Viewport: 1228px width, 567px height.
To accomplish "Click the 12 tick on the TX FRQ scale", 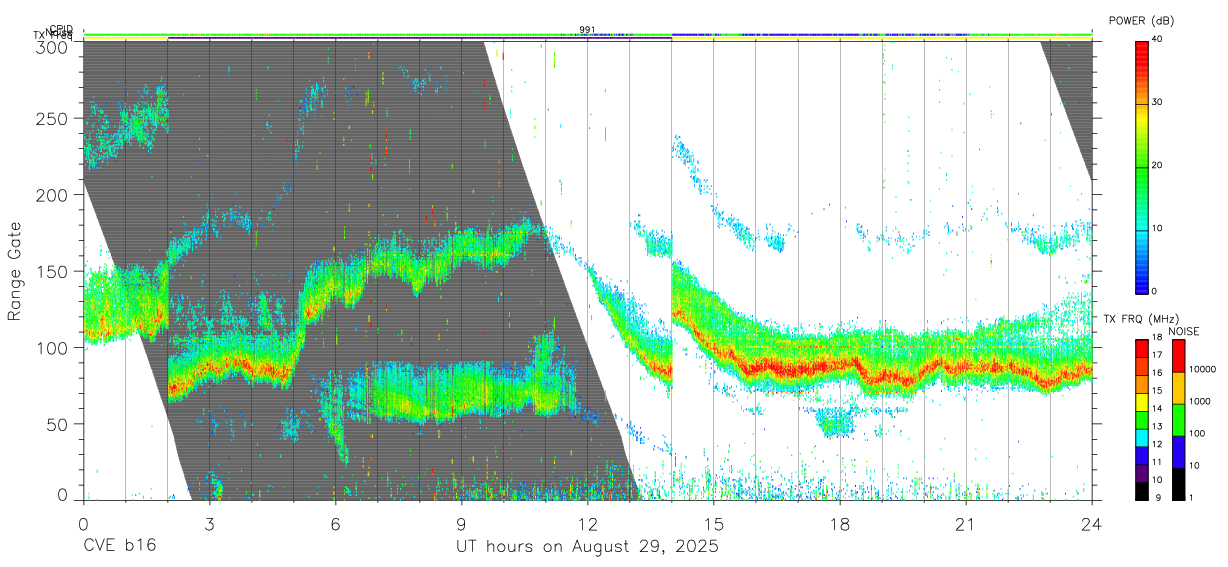I will pos(1157,444).
